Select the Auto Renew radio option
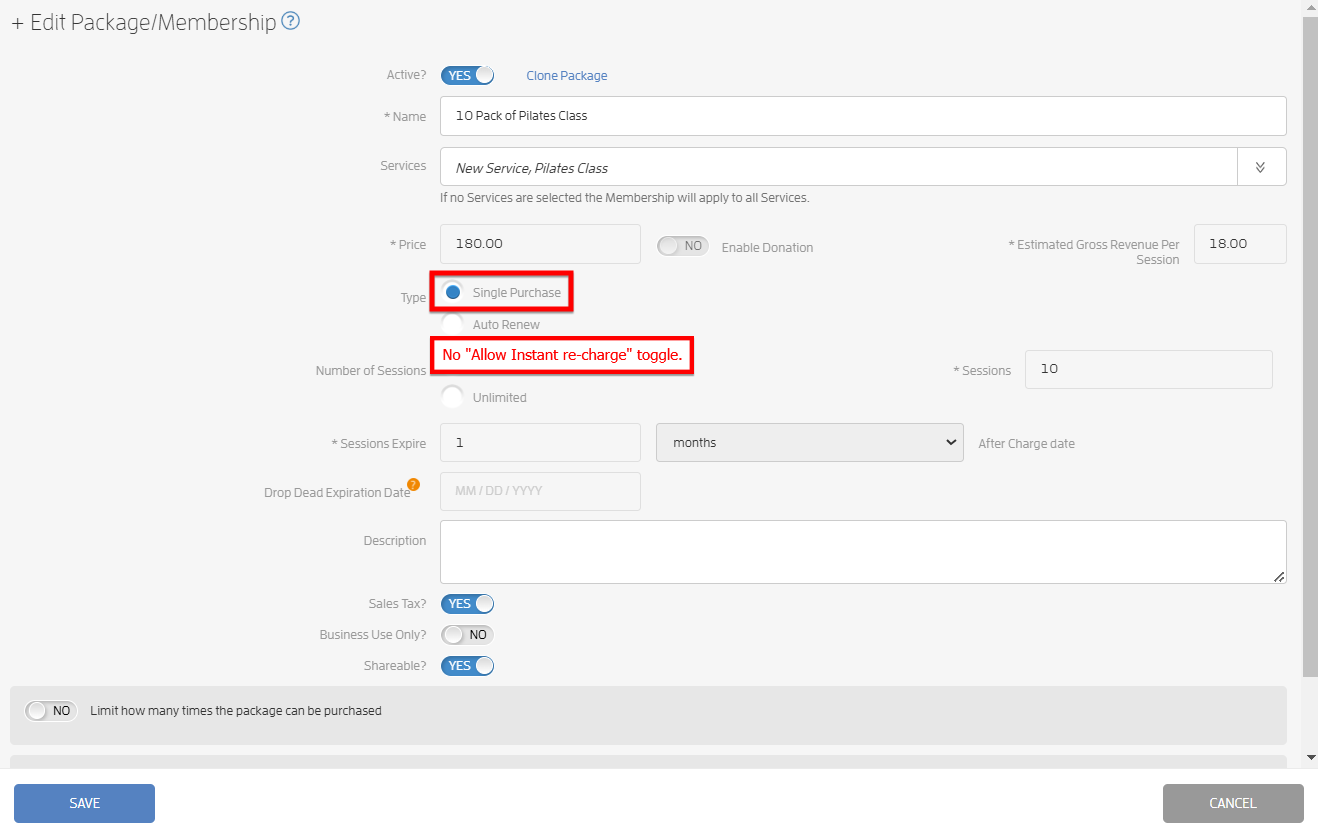 [x=453, y=324]
